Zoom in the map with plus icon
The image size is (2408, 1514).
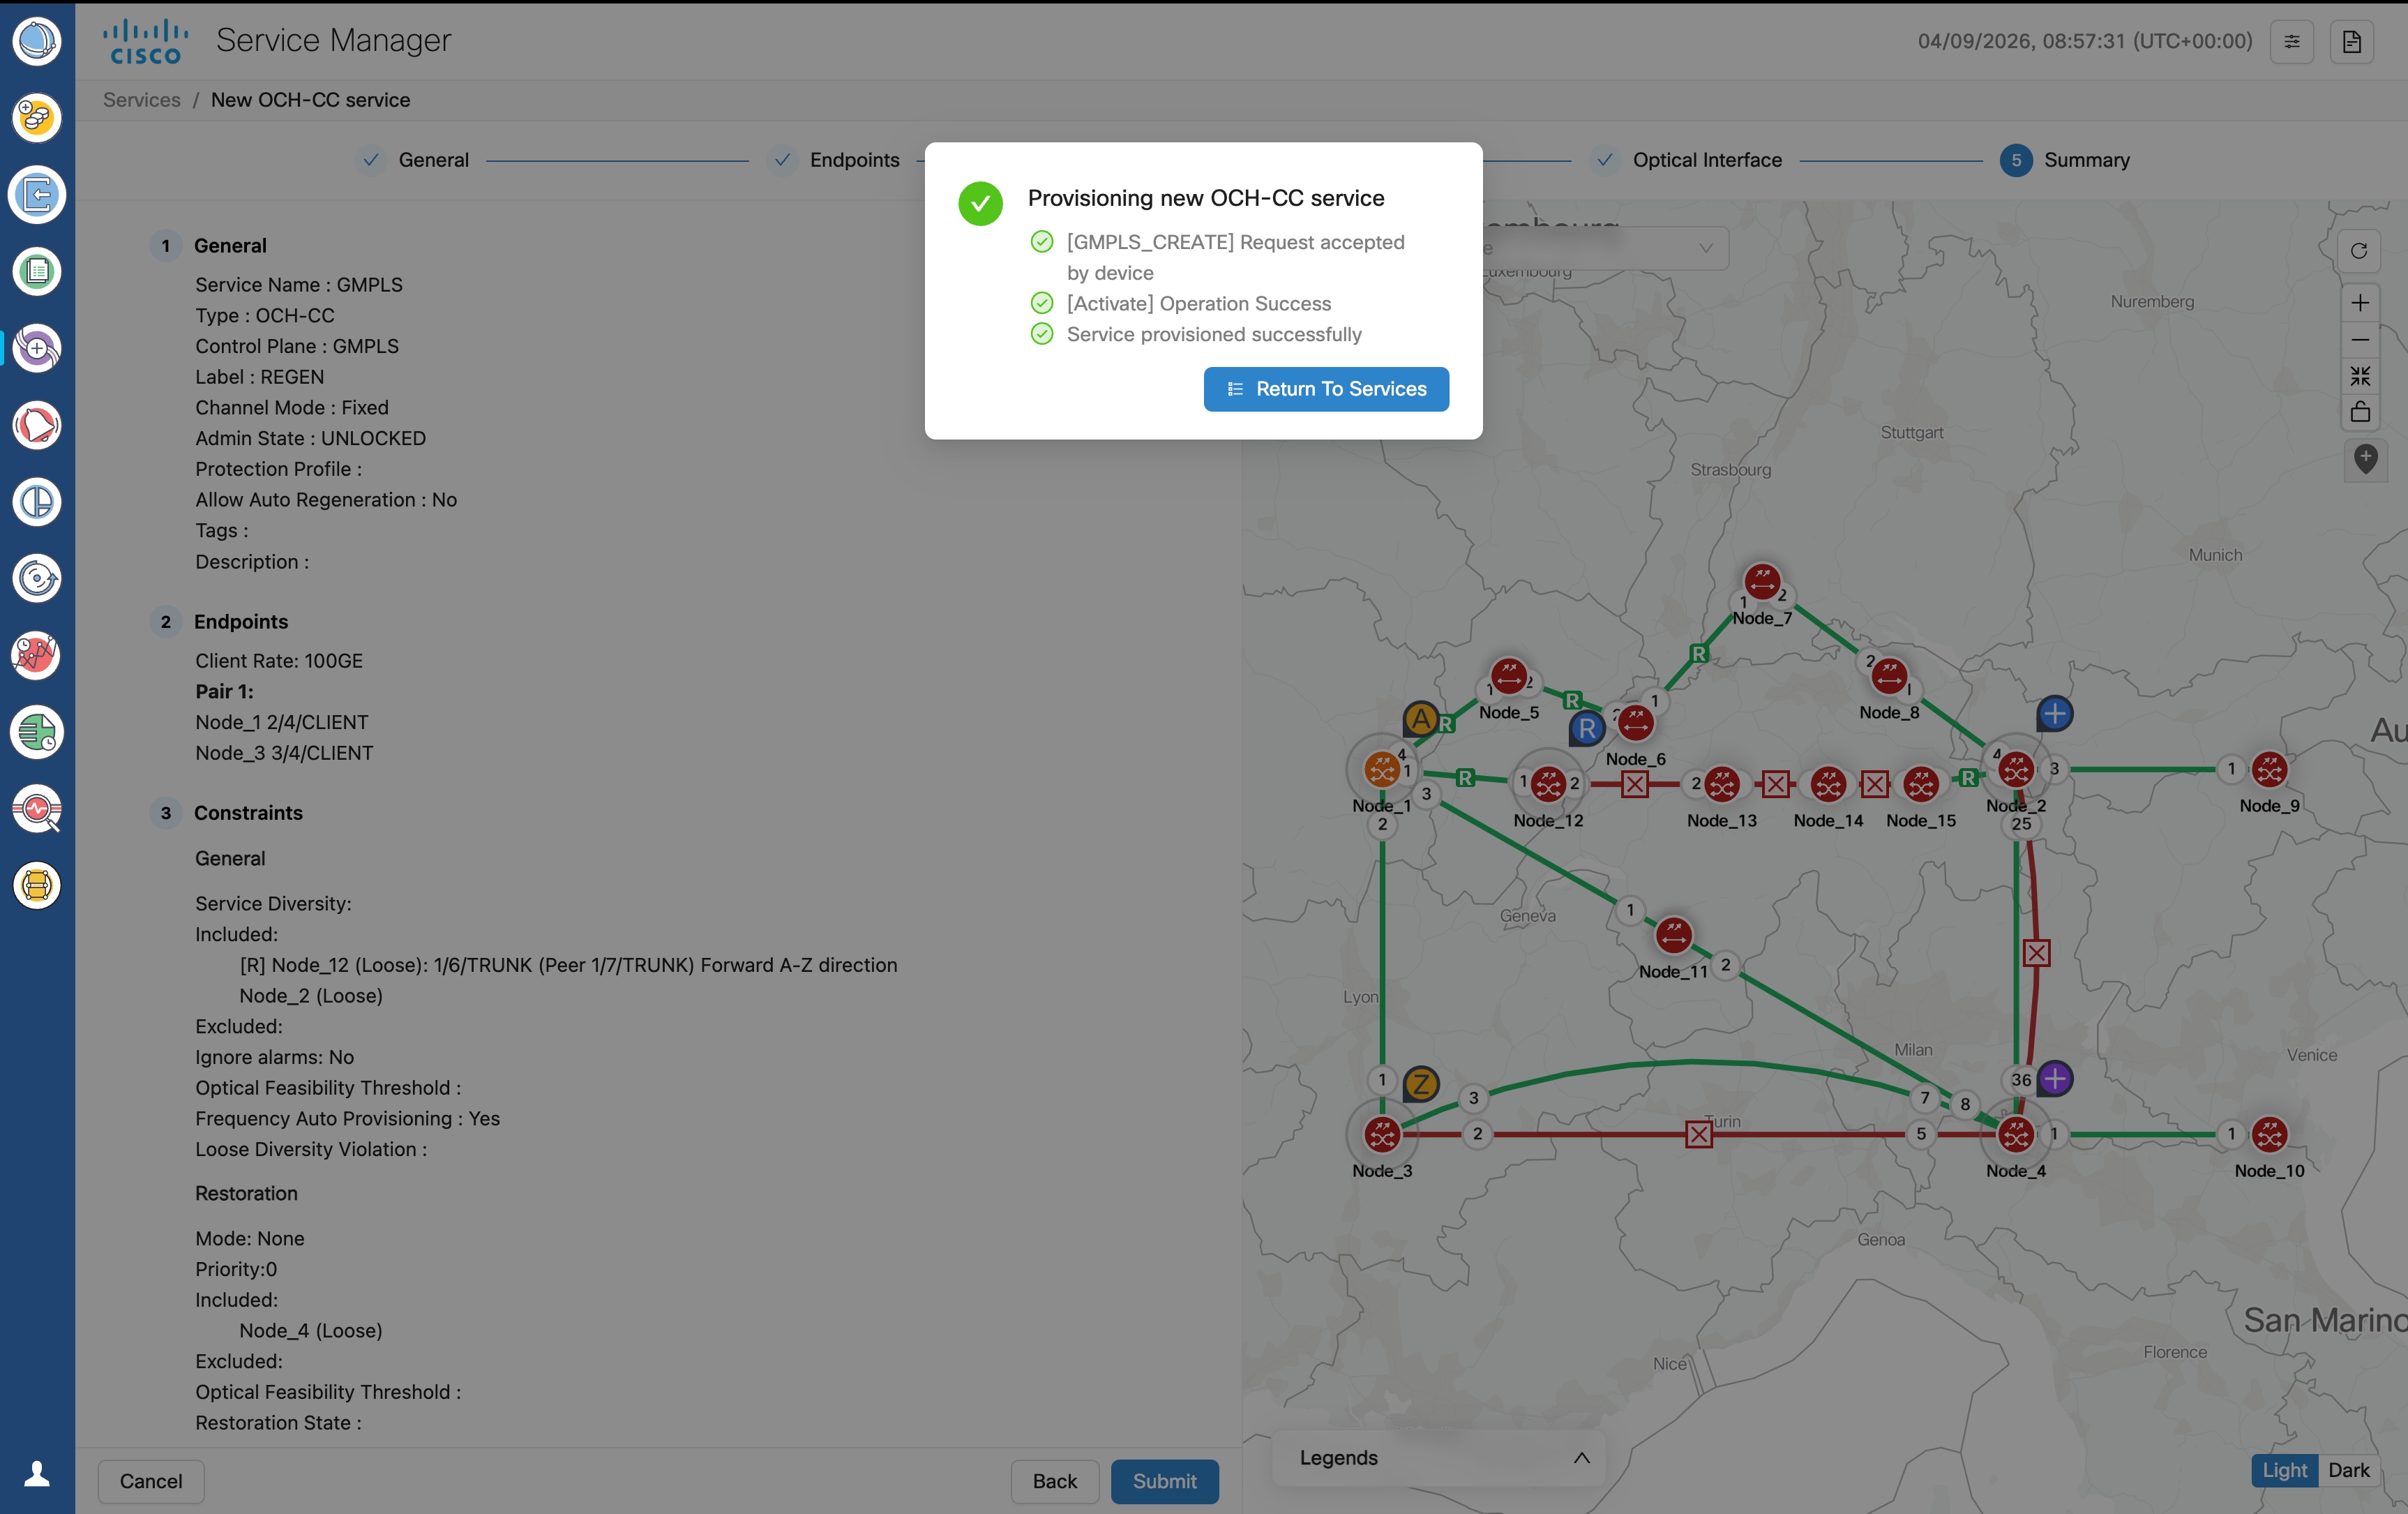coord(2360,303)
